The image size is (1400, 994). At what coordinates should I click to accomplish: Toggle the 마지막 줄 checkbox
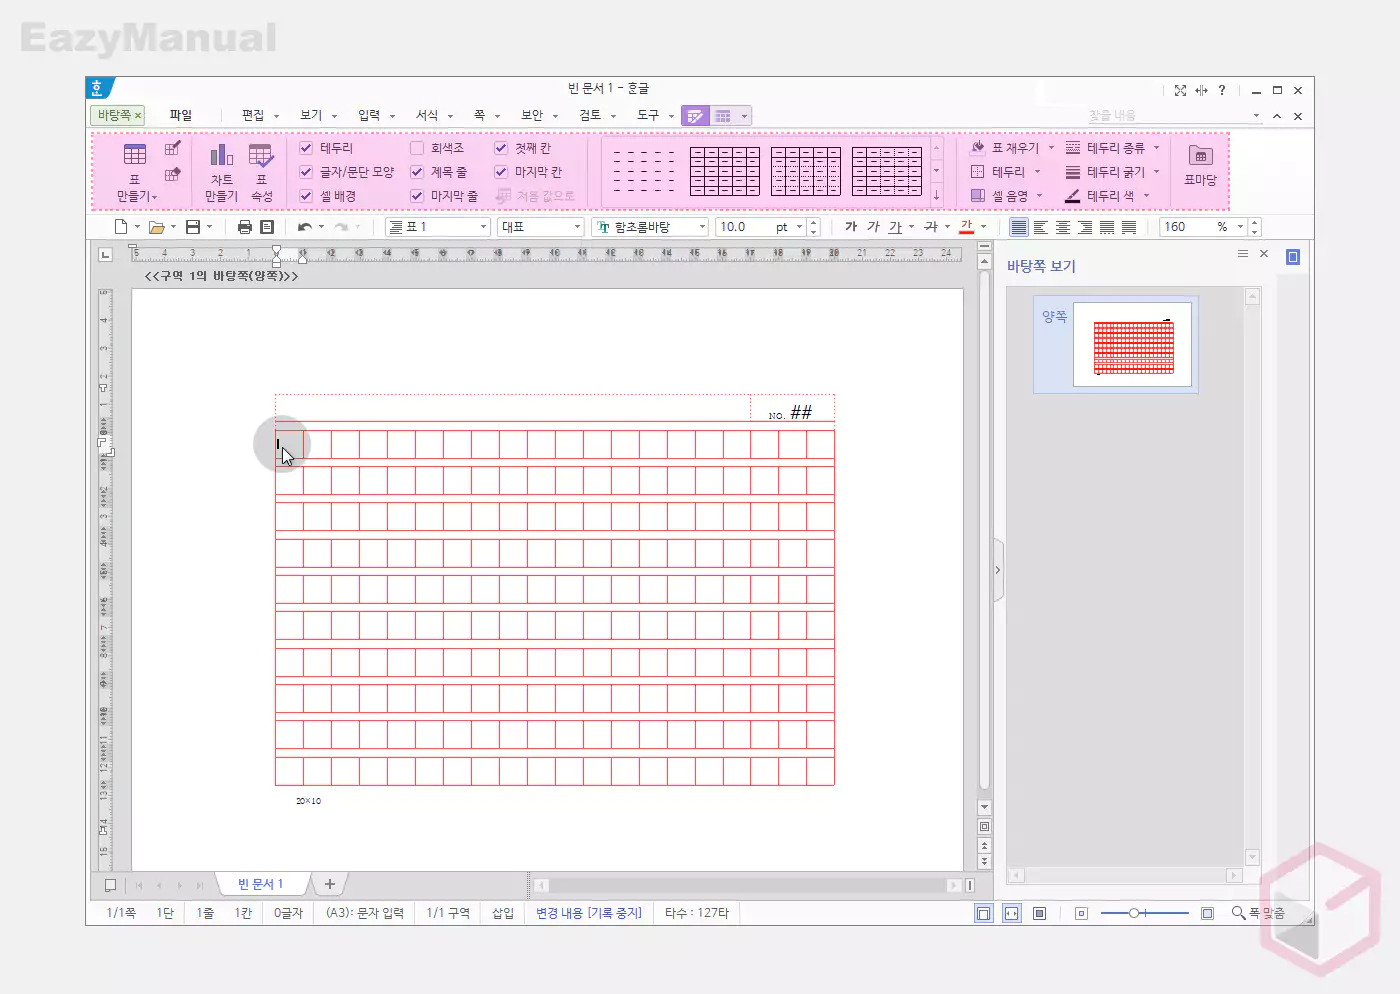click(x=417, y=196)
